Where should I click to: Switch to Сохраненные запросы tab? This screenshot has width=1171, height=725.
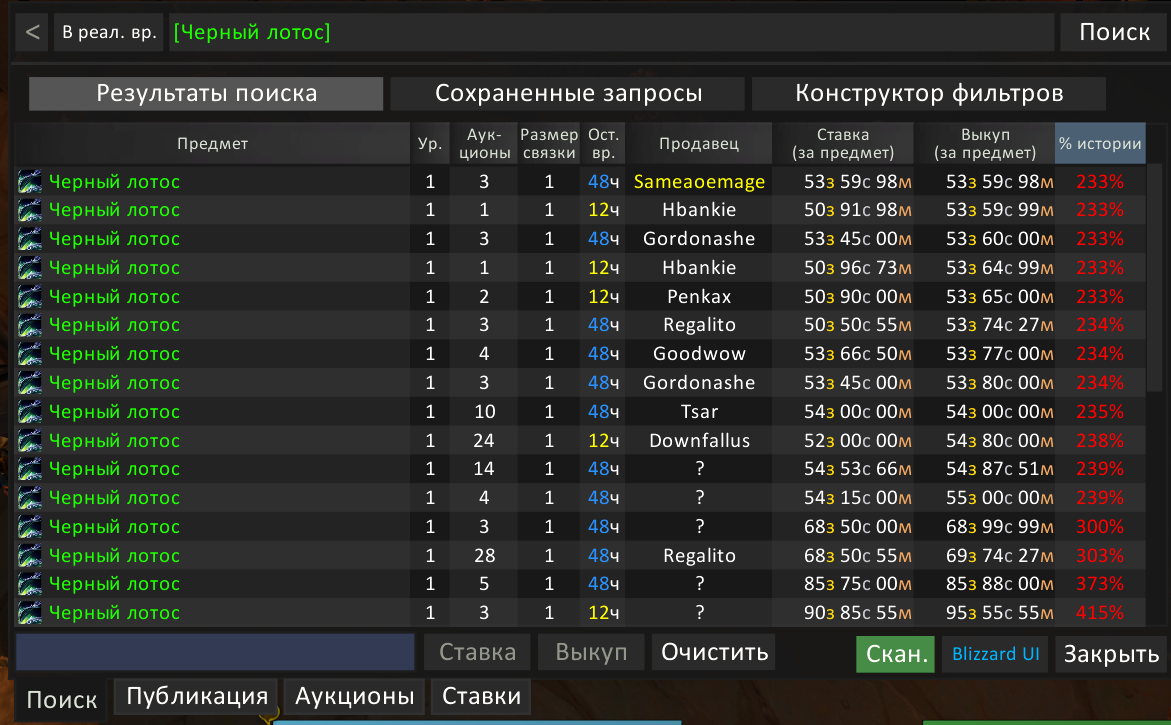568,93
